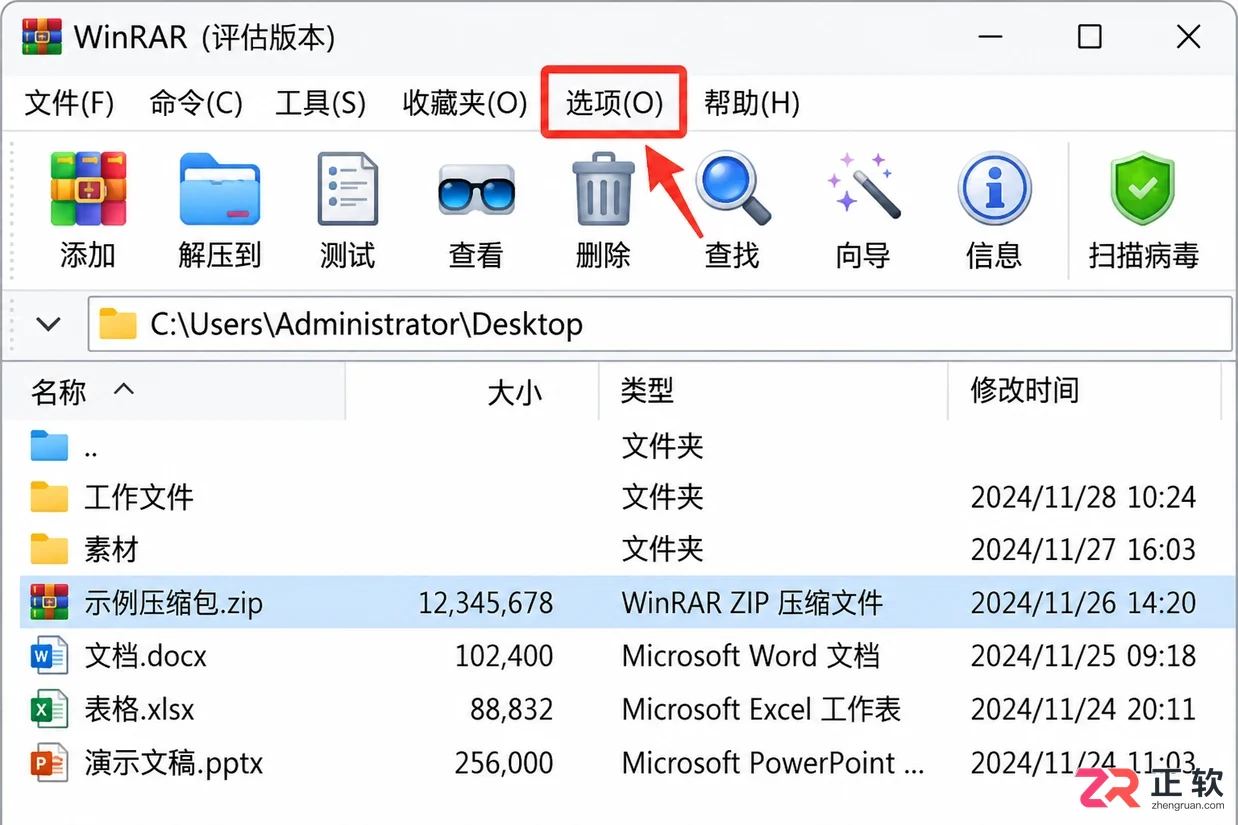This screenshot has height=825, width=1238.
Task: Select the 工作文件 folder name
Action: pyautogui.click(x=139, y=497)
